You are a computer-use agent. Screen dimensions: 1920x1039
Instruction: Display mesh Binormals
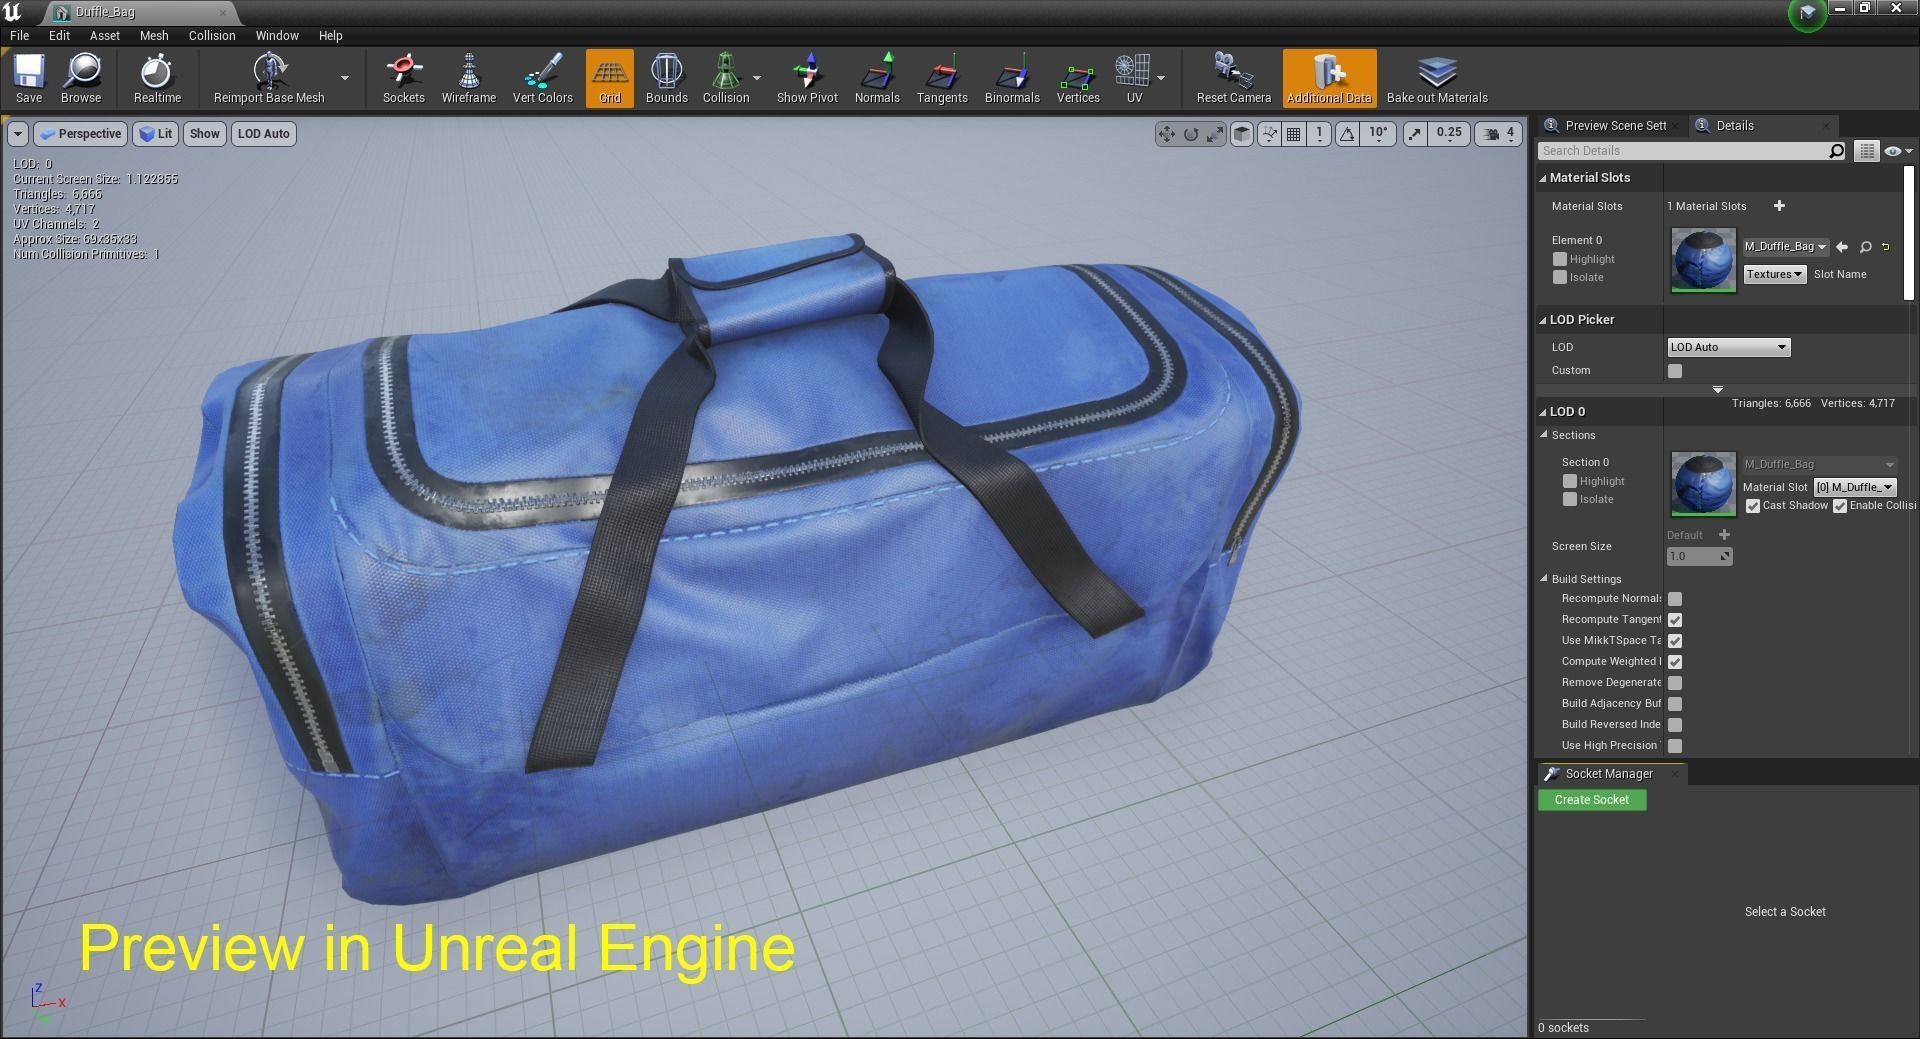pyautogui.click(x=1012, y=78)
